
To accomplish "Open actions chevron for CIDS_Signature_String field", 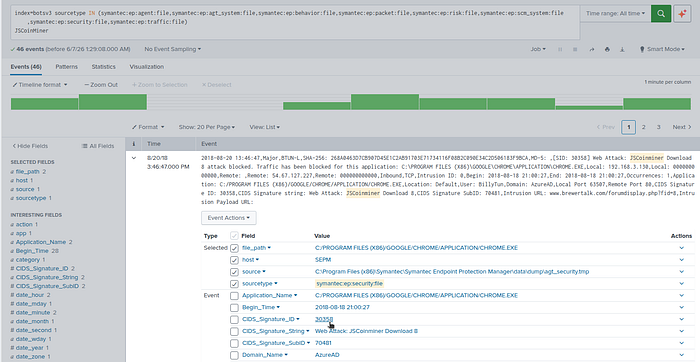I will tap(681, 331).
